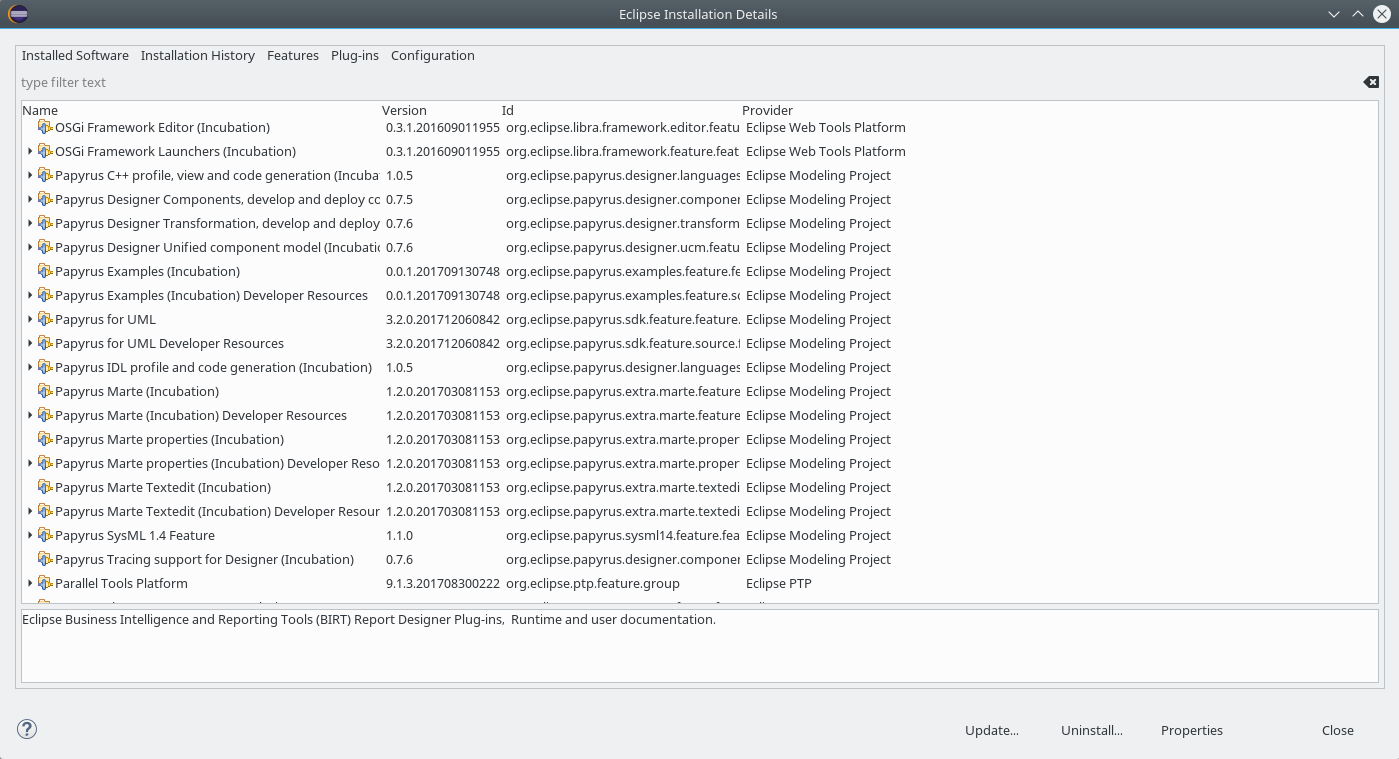Click the icon beside Papyrus Examples Developer Resources
Screen dimensions: 1399x759
click(x=45, y=295)
